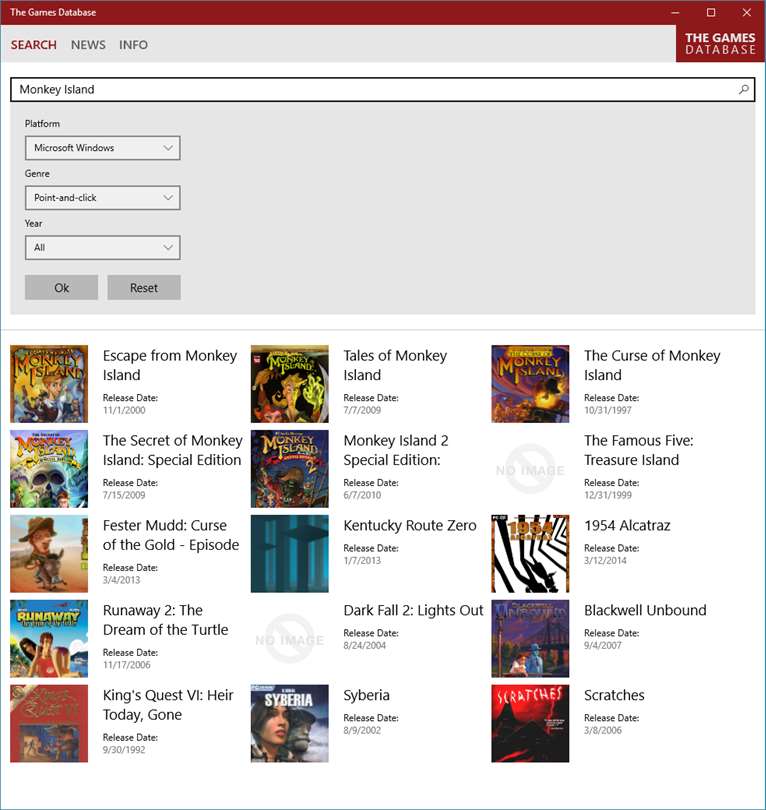Select Monkey Island 2 Special Edition cover
The height and width of the screenshot is (810, 766).
click(x=290, y=469)
